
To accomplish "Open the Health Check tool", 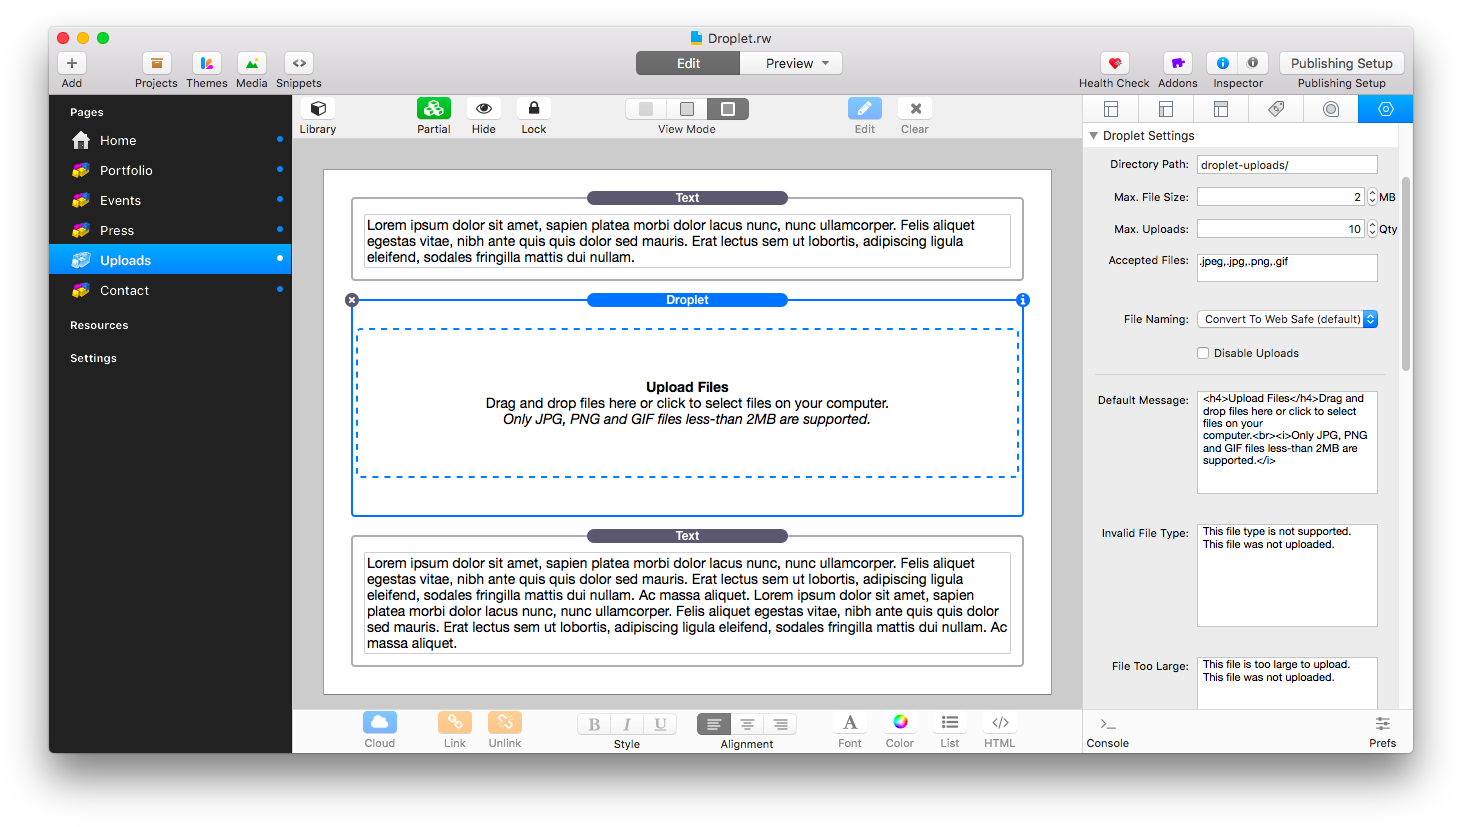I will [1114, 64].
